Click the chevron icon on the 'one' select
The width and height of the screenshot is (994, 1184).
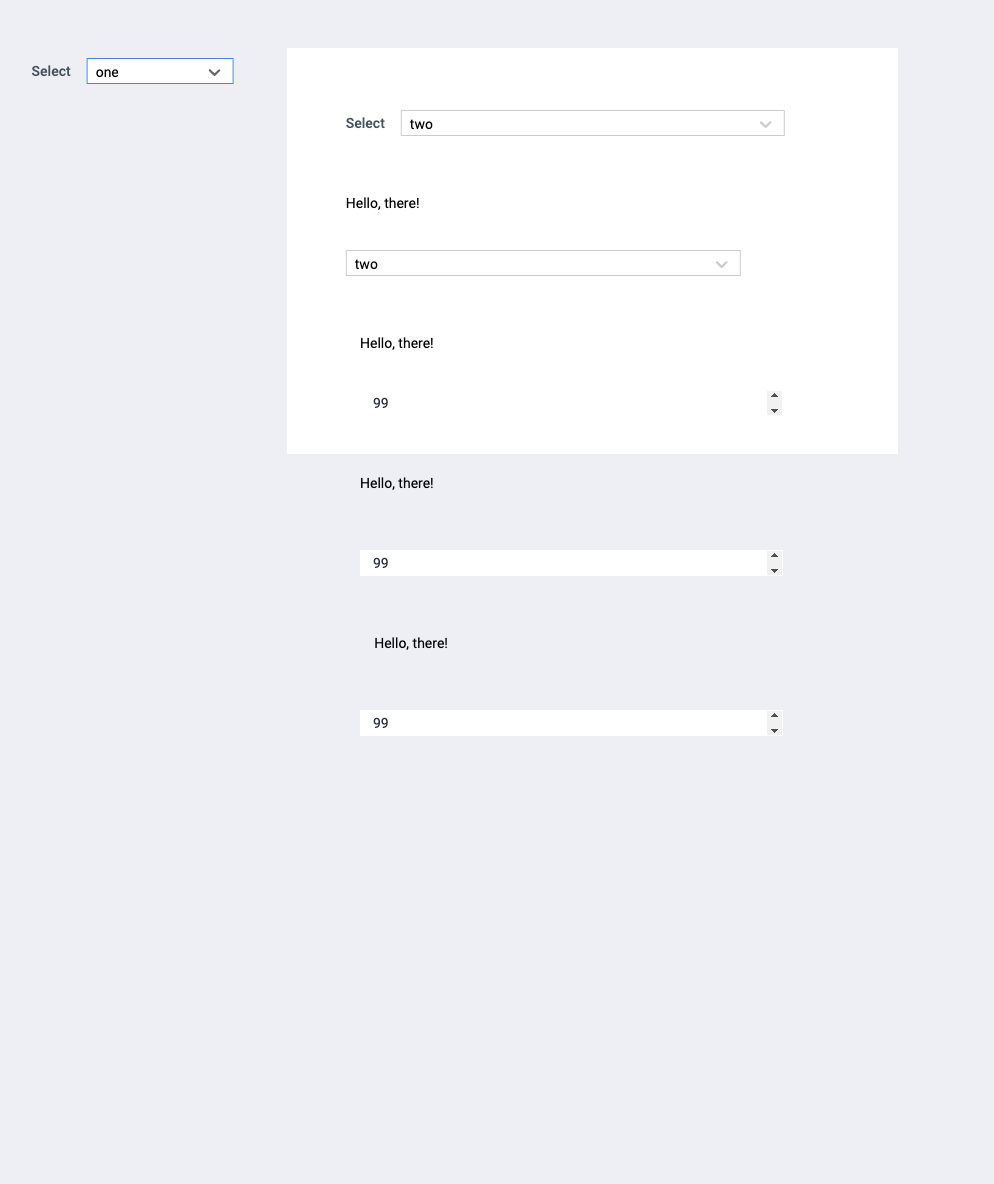click(214, 71)
